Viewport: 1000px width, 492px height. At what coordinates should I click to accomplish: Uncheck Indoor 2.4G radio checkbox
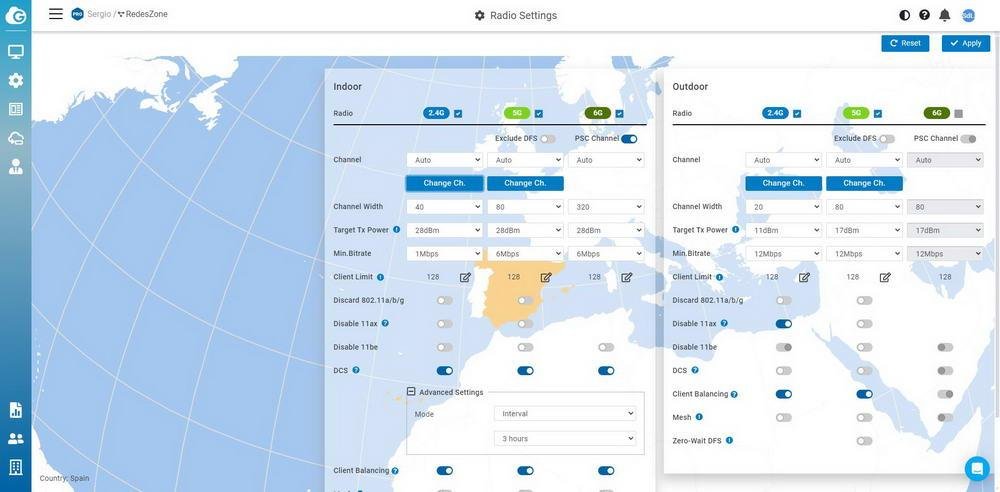[x=458, y=114]
